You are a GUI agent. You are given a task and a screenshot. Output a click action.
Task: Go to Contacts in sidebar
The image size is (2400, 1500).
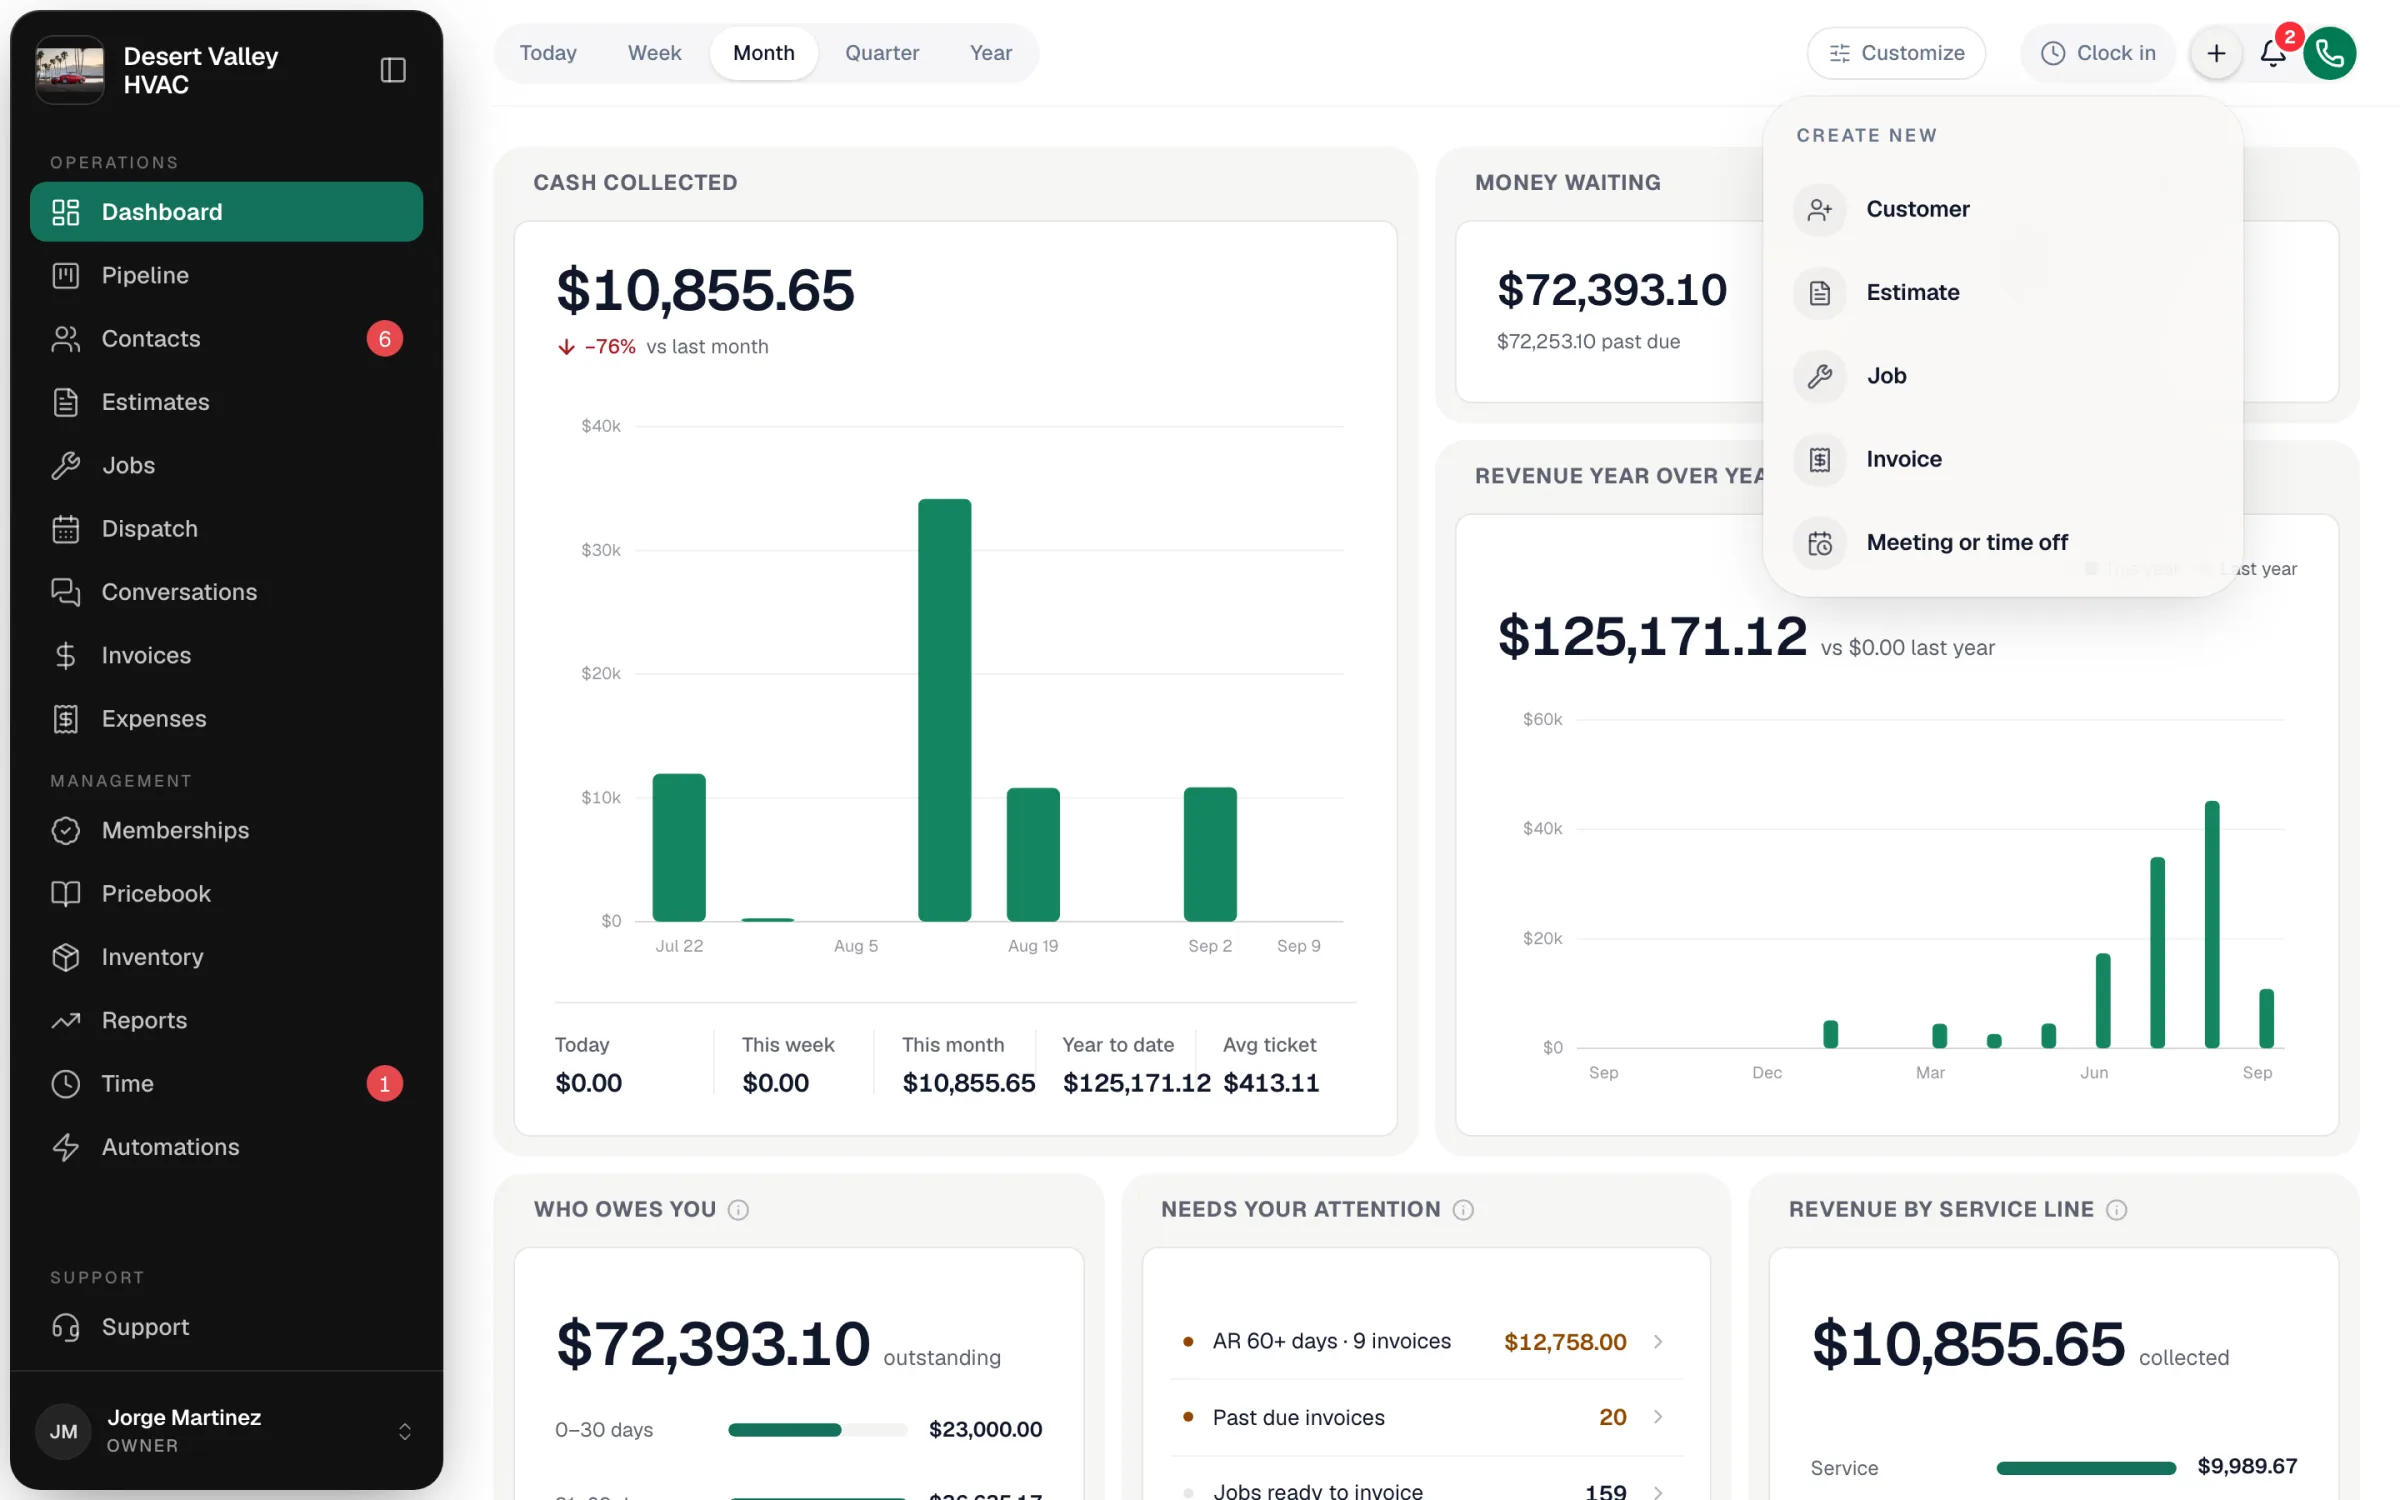[x=226, y=339]
